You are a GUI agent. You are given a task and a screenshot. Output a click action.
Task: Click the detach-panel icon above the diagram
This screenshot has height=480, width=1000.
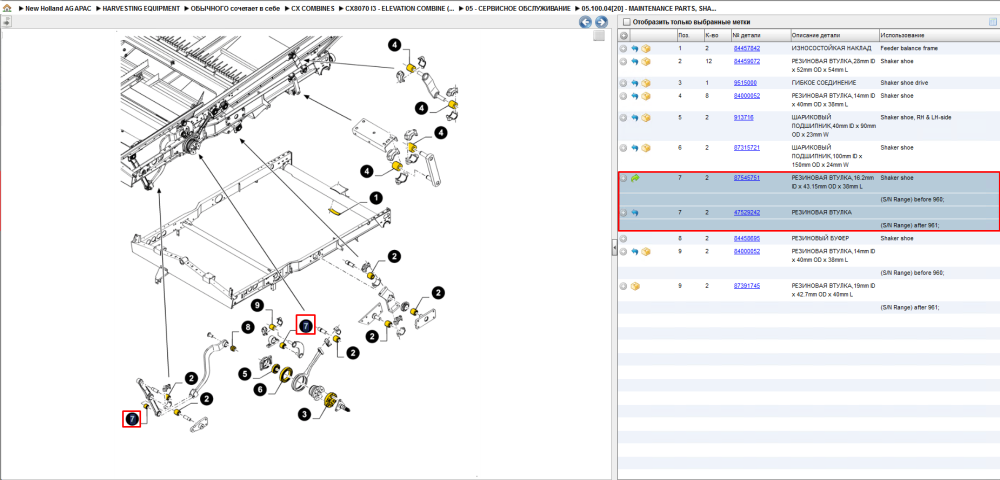point(7,22)
